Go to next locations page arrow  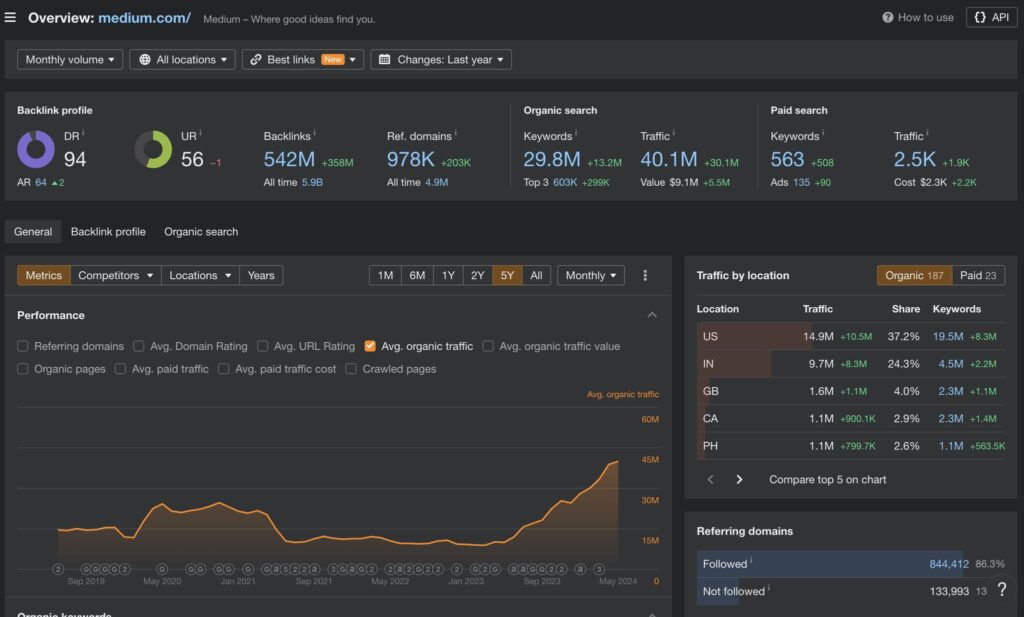[x=739, y=479]
